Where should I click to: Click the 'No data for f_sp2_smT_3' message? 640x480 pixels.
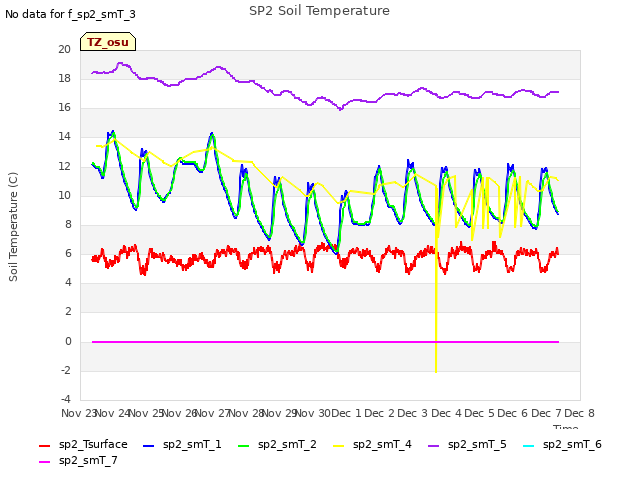[x=70, y=14]
